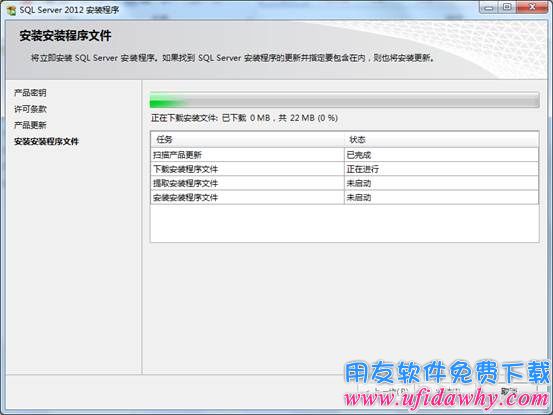Select the 扫描产品更新 task row
The image size is (553, 415).
345,155
